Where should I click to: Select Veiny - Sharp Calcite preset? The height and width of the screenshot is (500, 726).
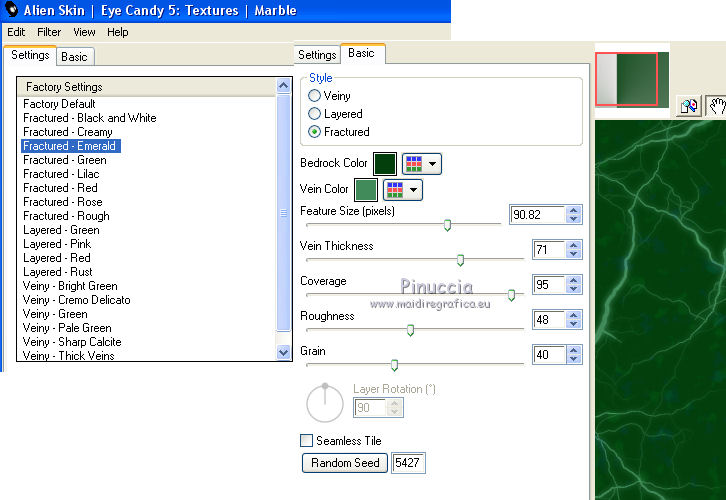(x=72, y=342)
